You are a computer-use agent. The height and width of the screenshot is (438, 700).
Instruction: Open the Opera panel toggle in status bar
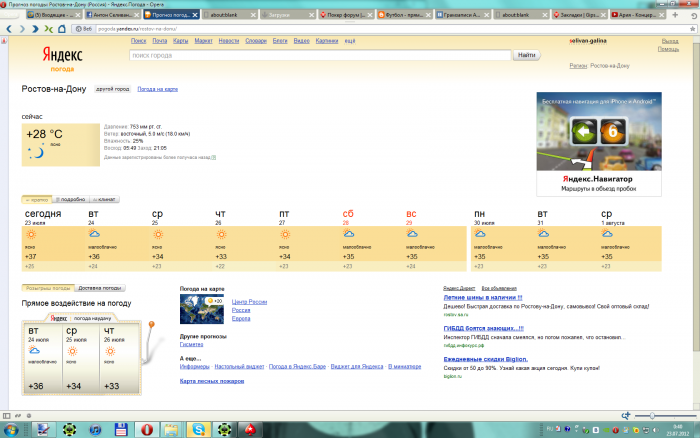6,416
